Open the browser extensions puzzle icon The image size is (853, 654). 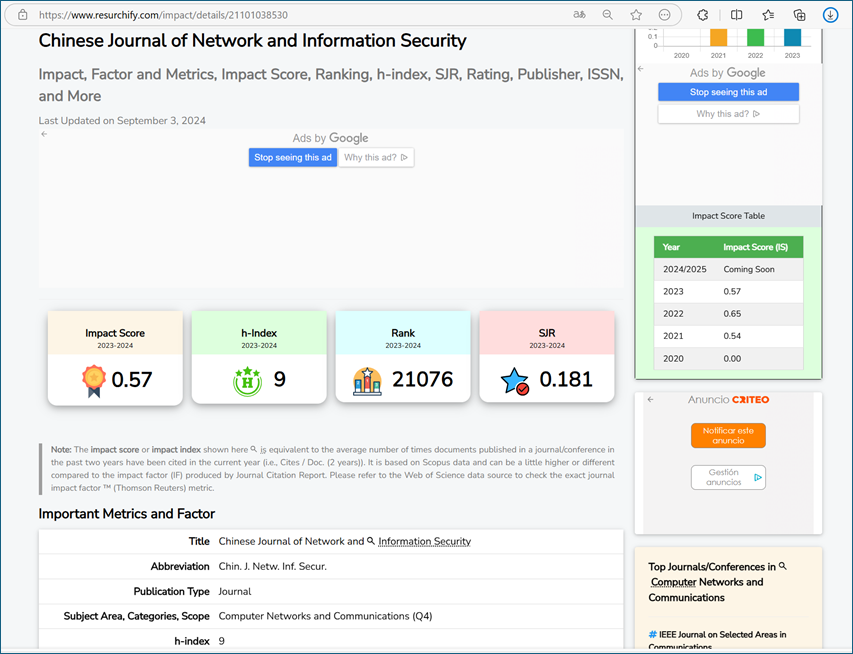[x=703, y=15]
